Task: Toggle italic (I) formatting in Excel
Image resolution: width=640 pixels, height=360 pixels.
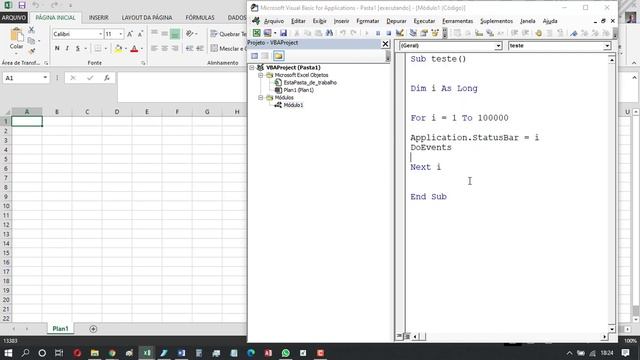Action: pos(67,49)
